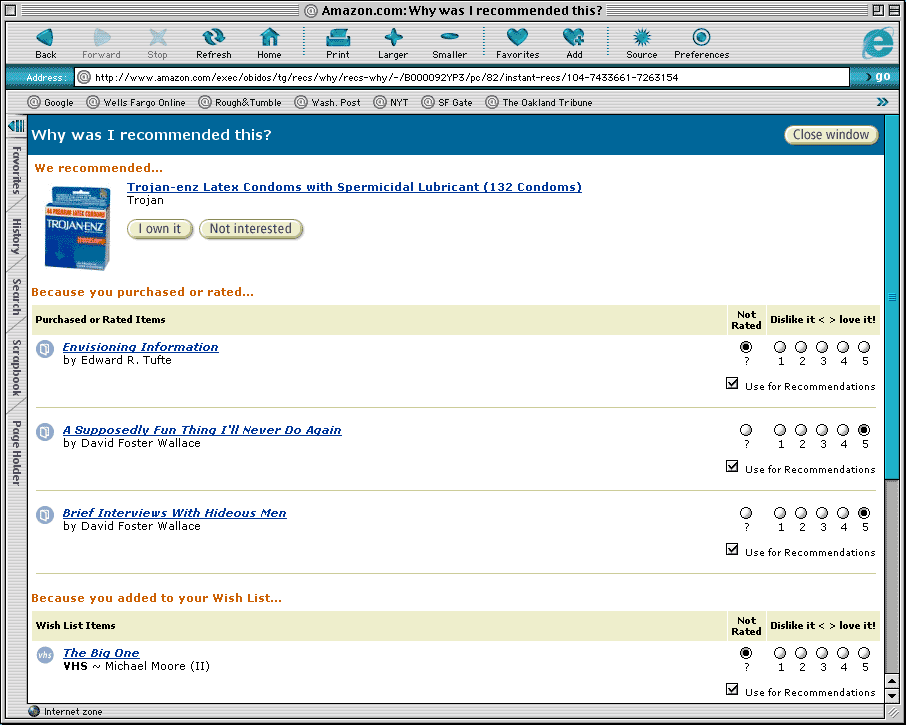Click the Forward arrow icon

pyautogui.click(x=102, y=38)
